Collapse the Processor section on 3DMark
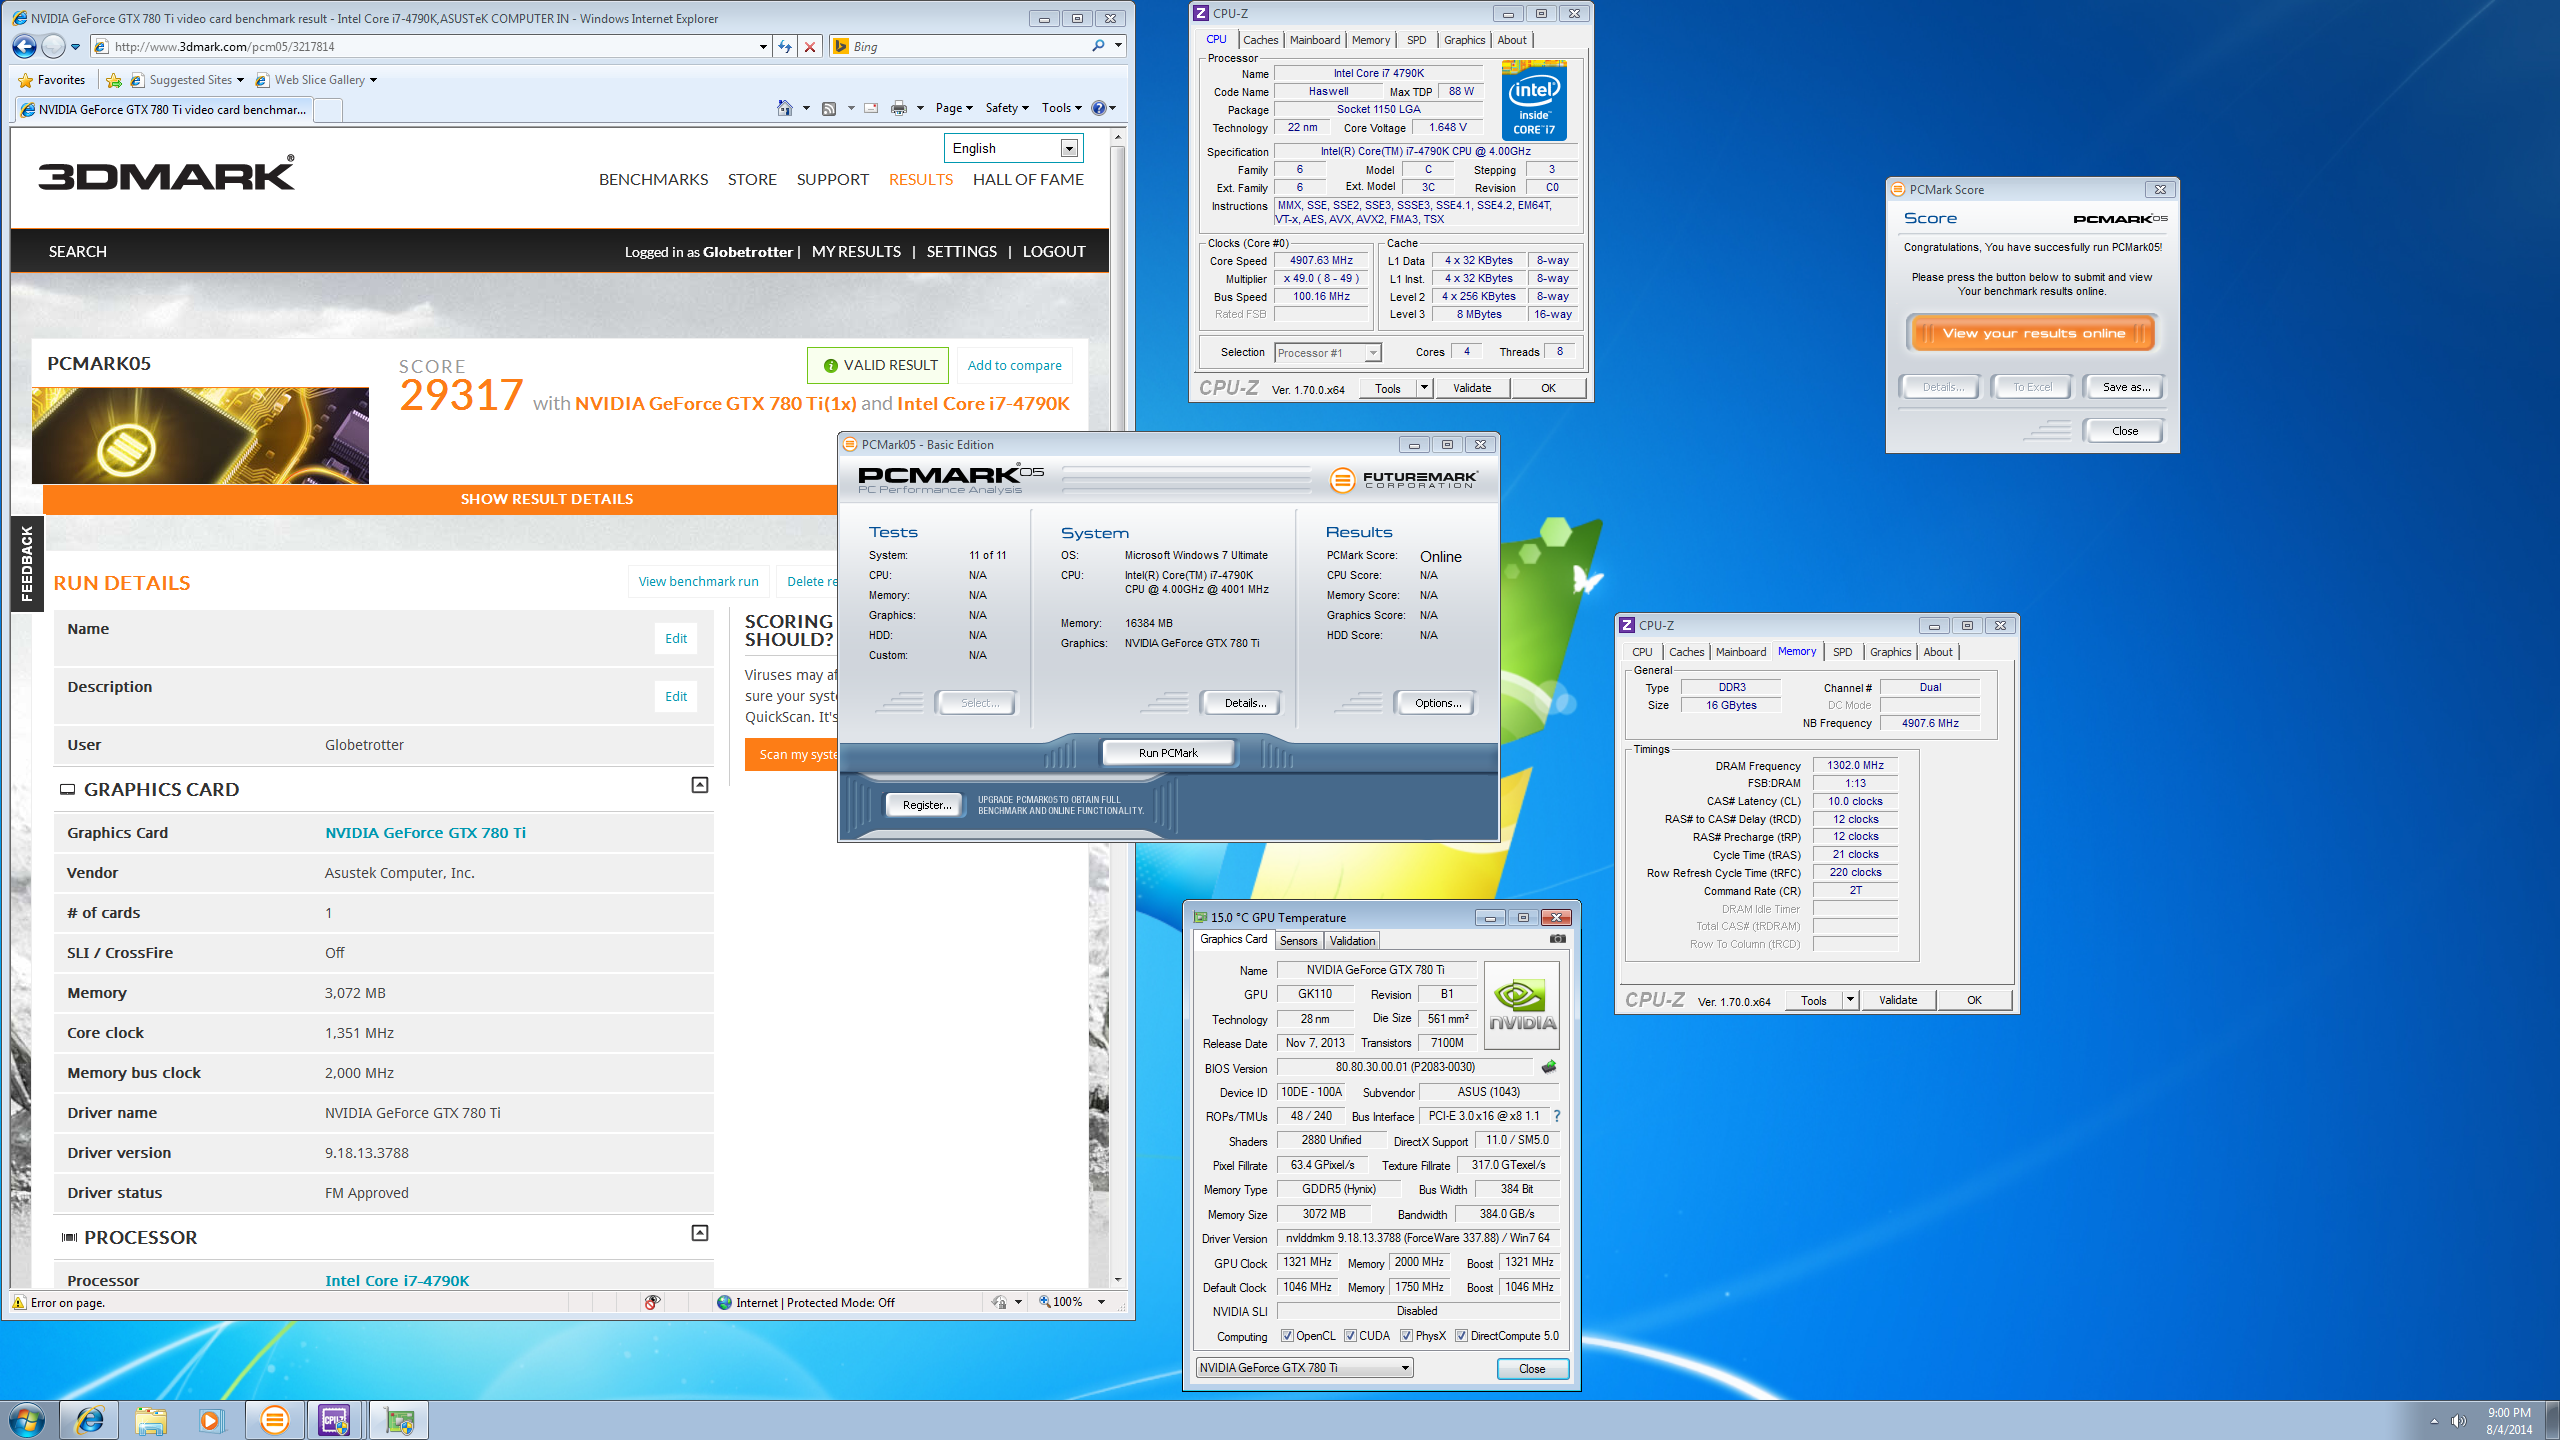 point(700,1233)
